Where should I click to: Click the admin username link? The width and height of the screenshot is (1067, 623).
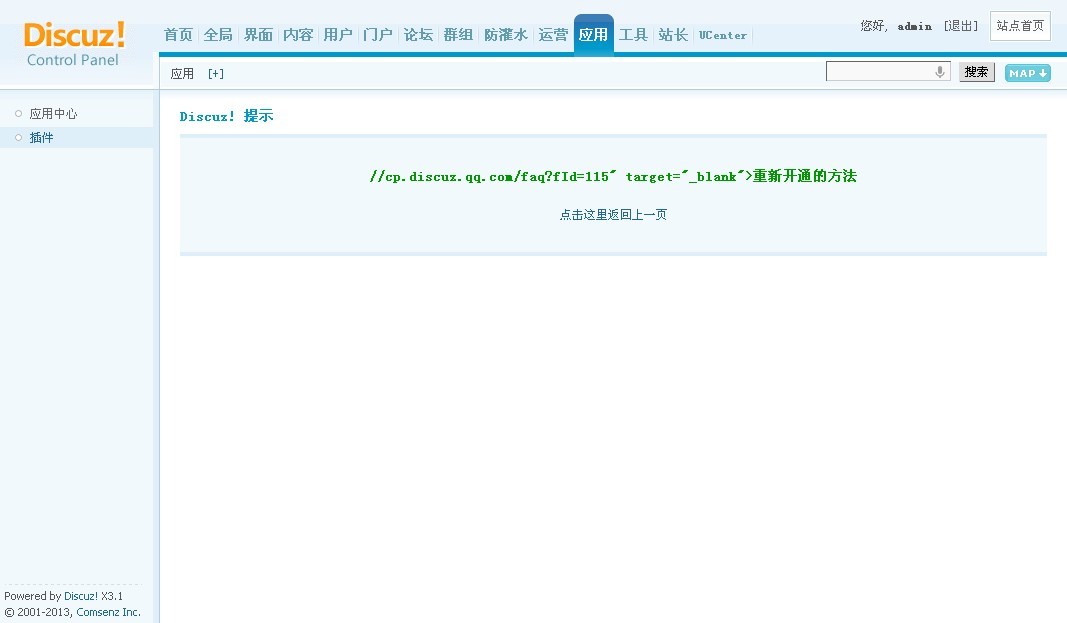pos(915,27)
